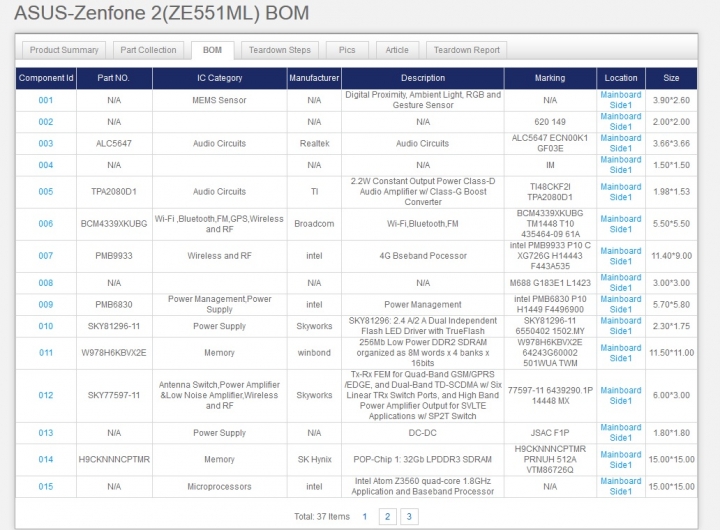Click MEMS Sensor category cell
This screenshot has width=720, height=530.
click(x=219, y=100)
